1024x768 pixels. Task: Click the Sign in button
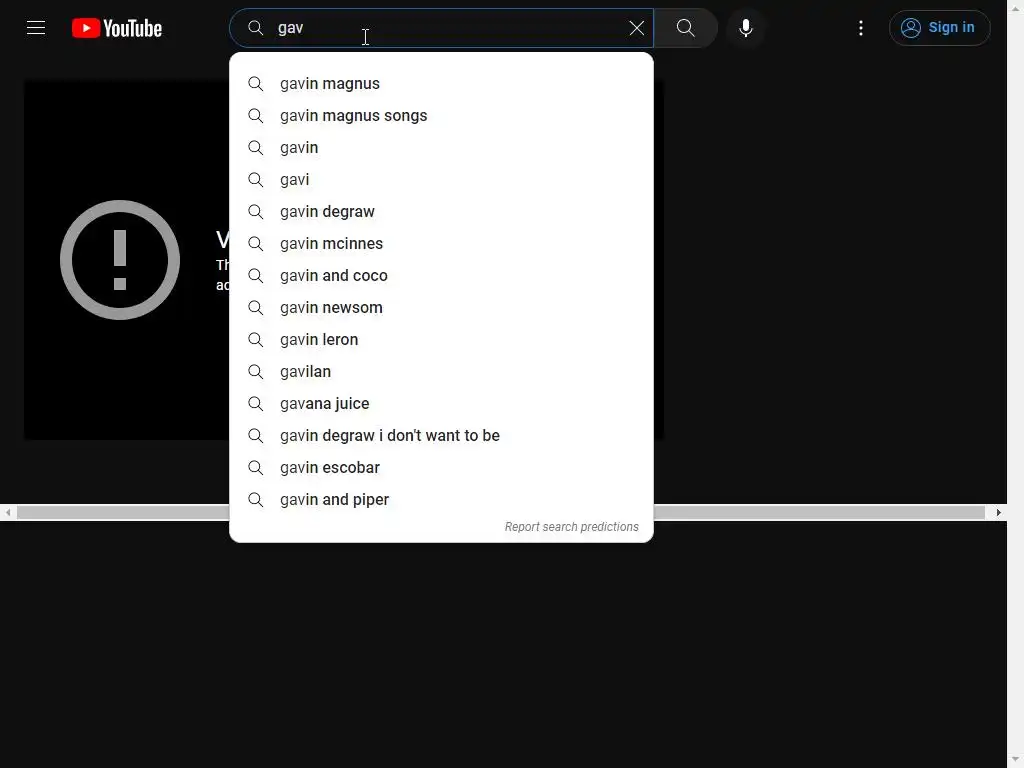[x=939, y=28]
